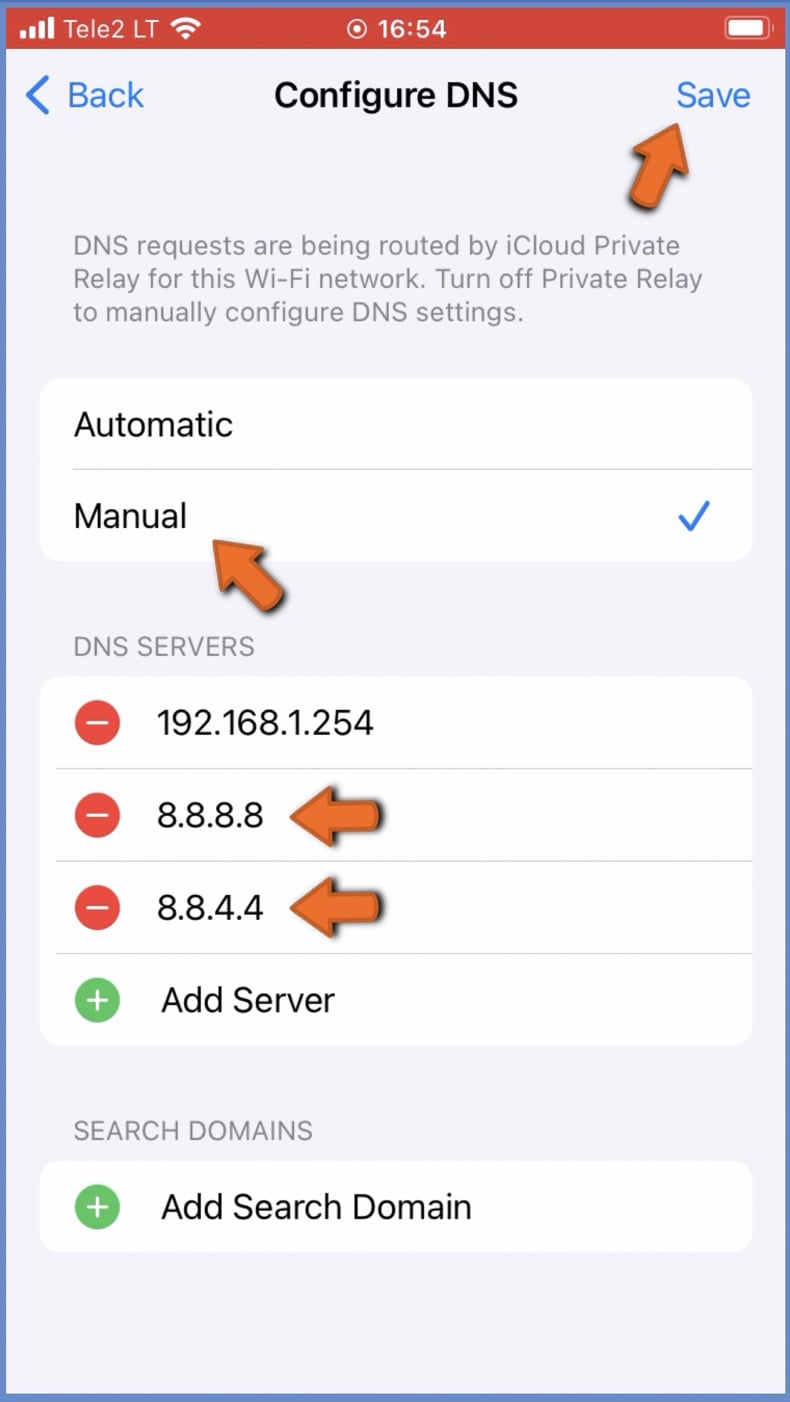
Task: Select the Manual DNS option
Action: pyautogui.click(x=130, y=516)
